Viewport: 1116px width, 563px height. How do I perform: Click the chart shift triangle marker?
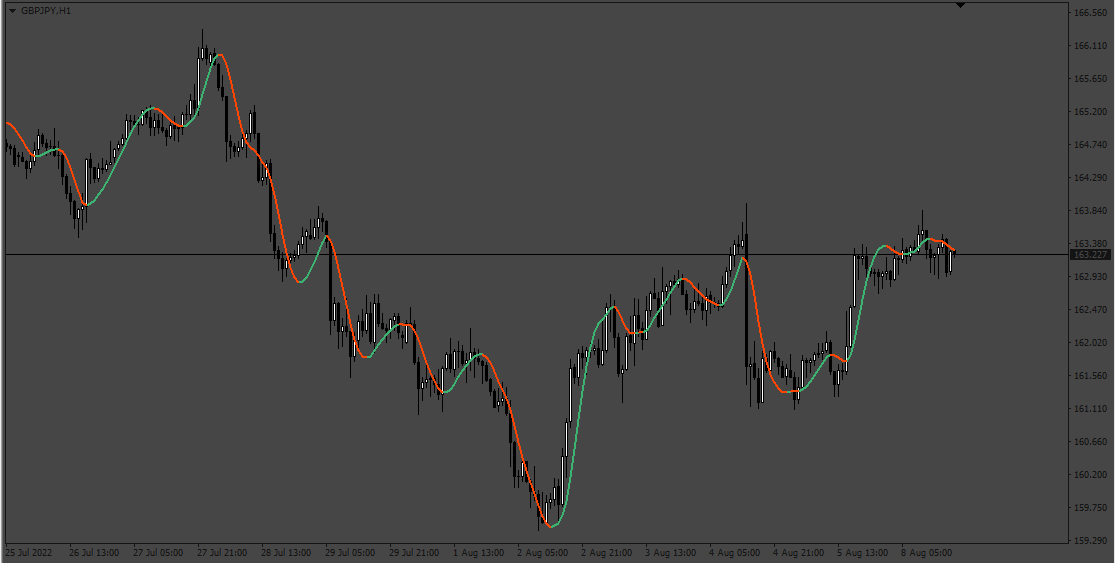960,5
